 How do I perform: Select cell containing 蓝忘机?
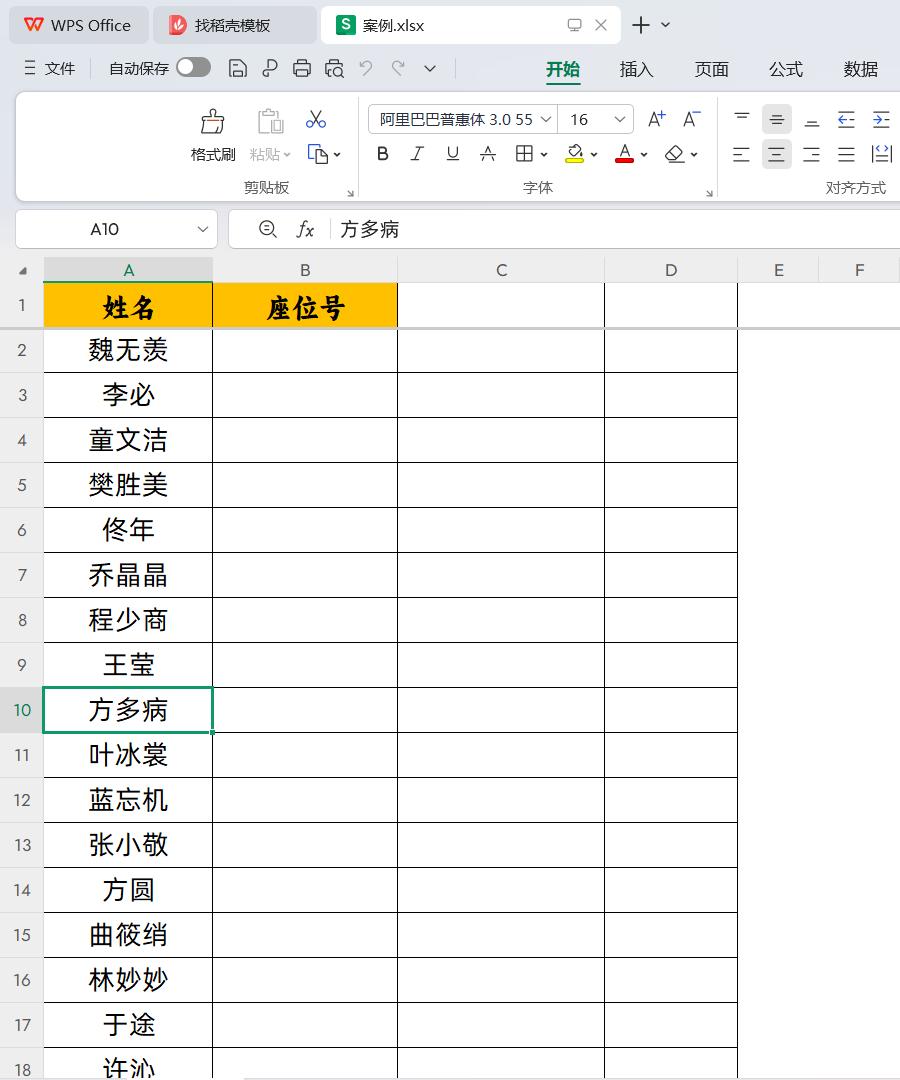pyautogui.click(x=128, y=800)
